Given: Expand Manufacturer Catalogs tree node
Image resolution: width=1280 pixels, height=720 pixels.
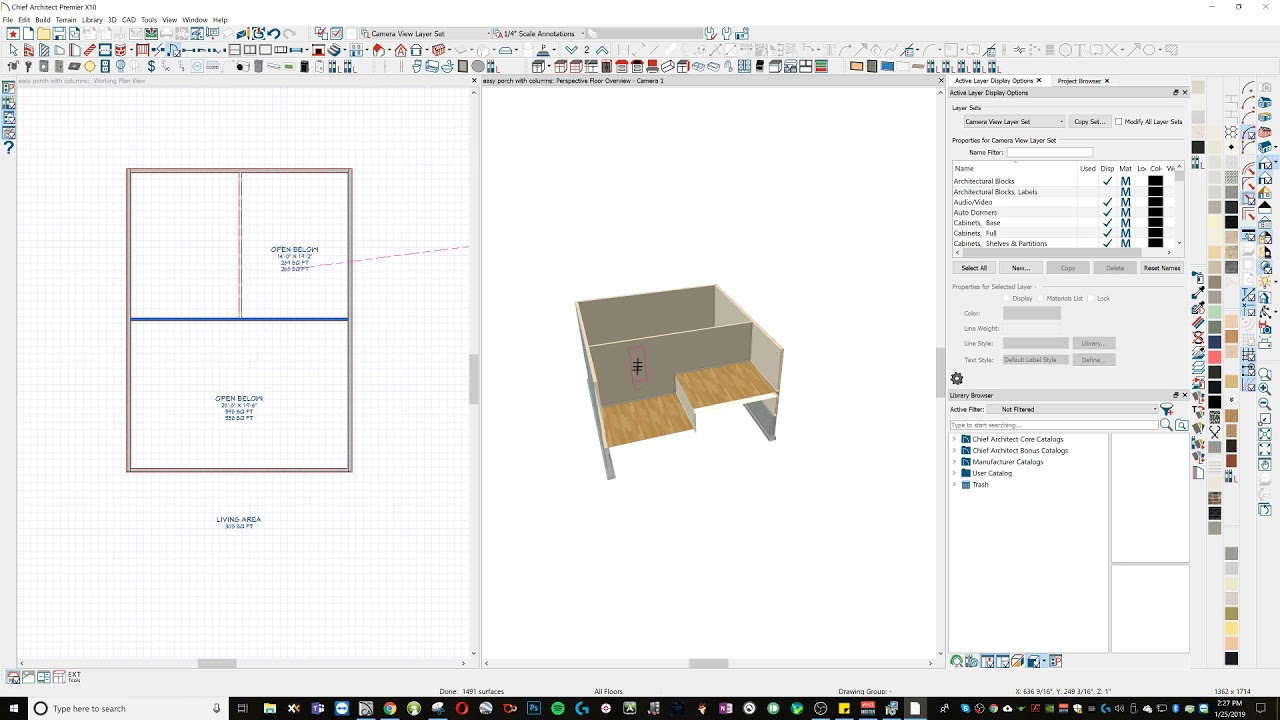Looking at the screenshot, I should click(x=954, y=462).
